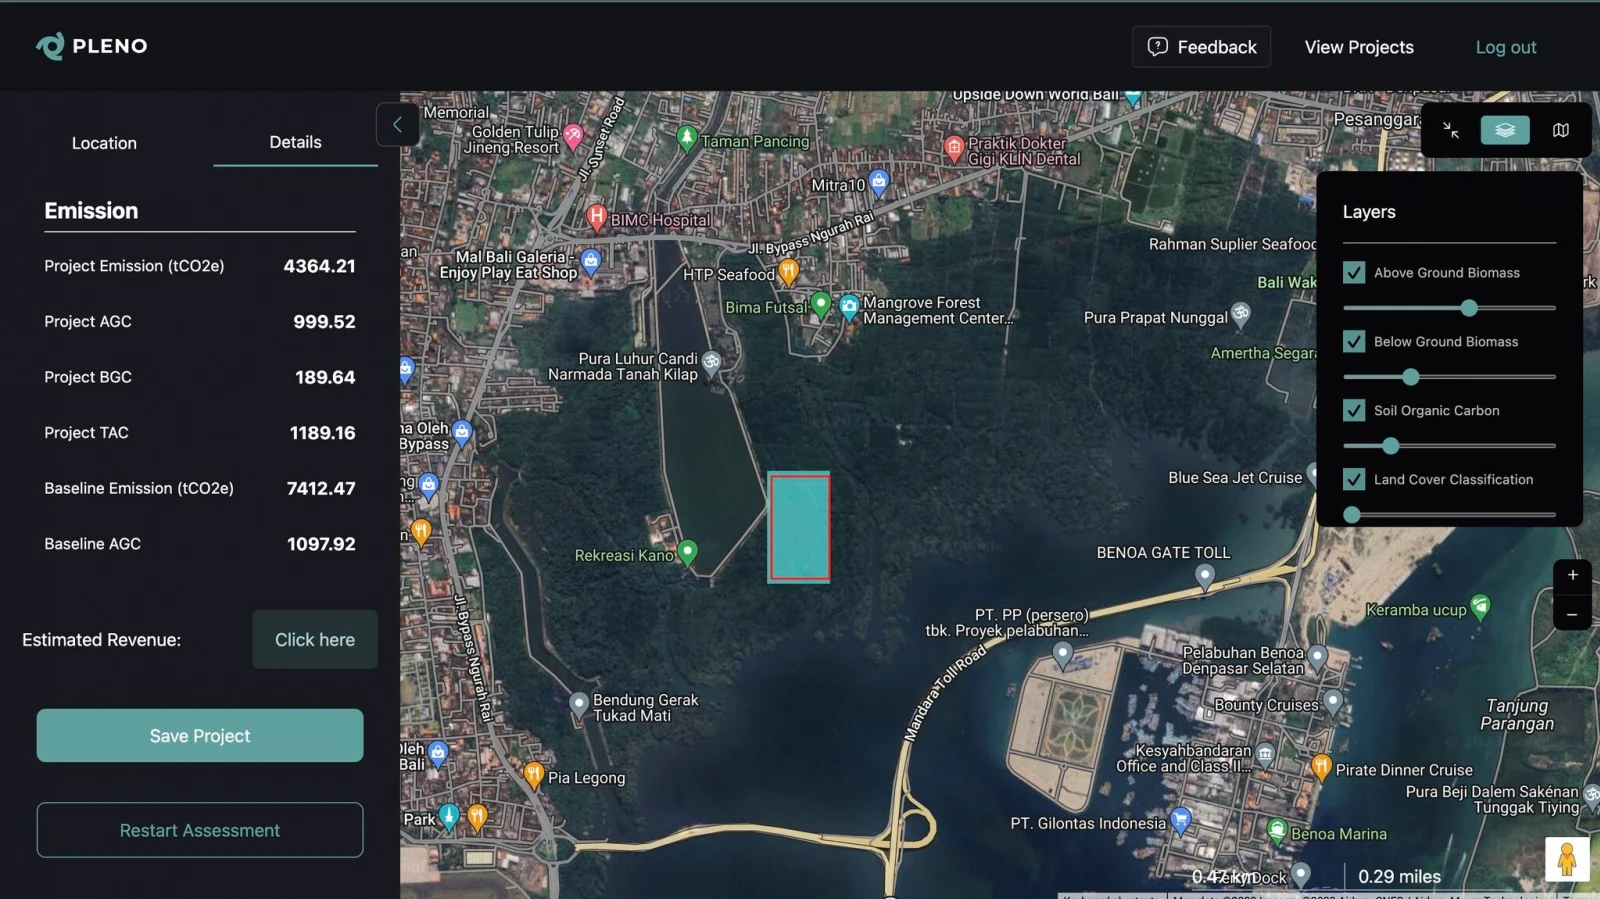Screen dimensions: 1600x899
Task: Click the Bounty Cruises pin
Action: tap(1333, 701)
